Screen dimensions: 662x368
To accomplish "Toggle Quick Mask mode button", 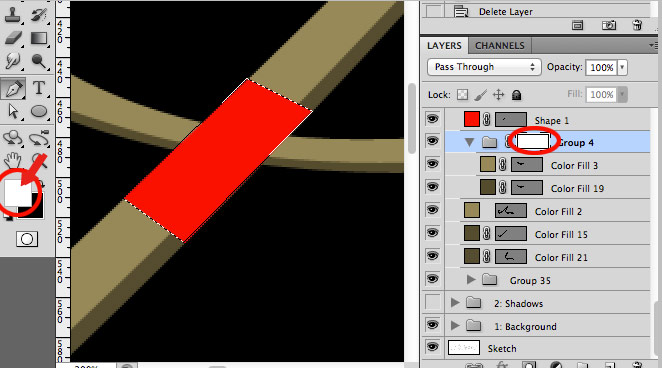I will pyautogui.click(x=27, y=239).
